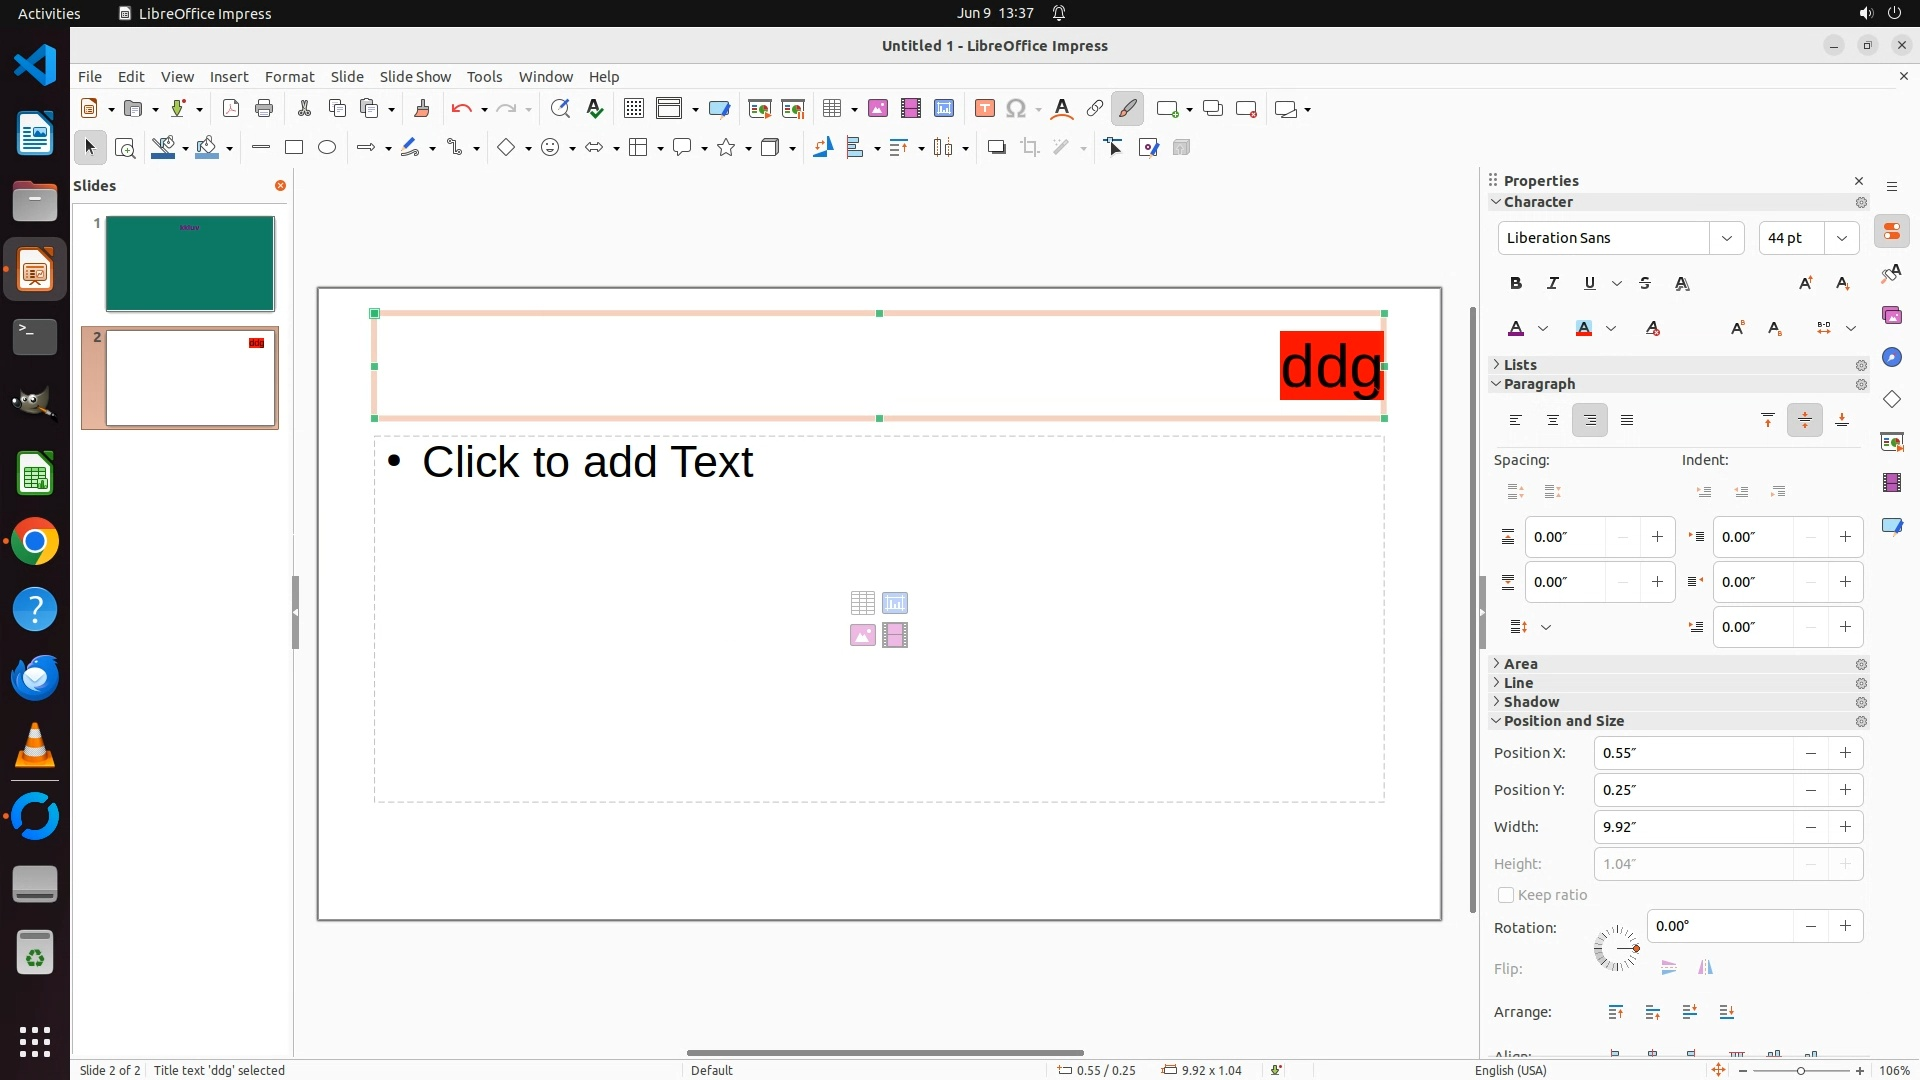Select the Rectangle drawing tool
1920x1080 pixels.
click(x=294, y=148)
